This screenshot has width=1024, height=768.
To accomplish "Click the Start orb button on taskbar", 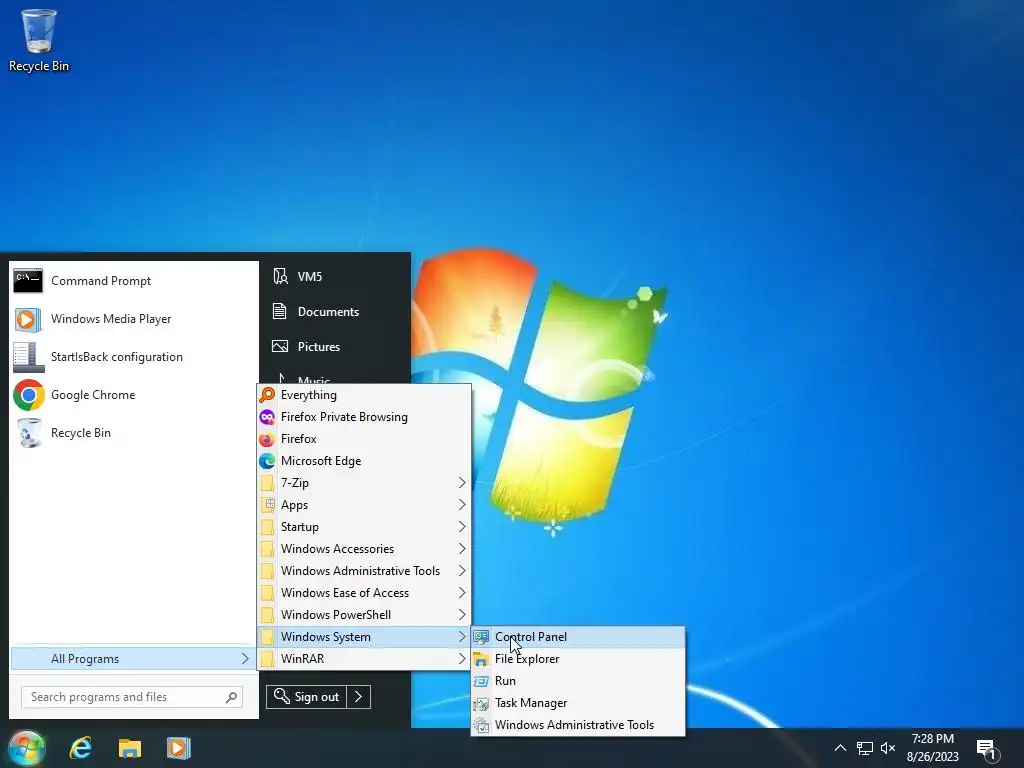I will 26,748.
